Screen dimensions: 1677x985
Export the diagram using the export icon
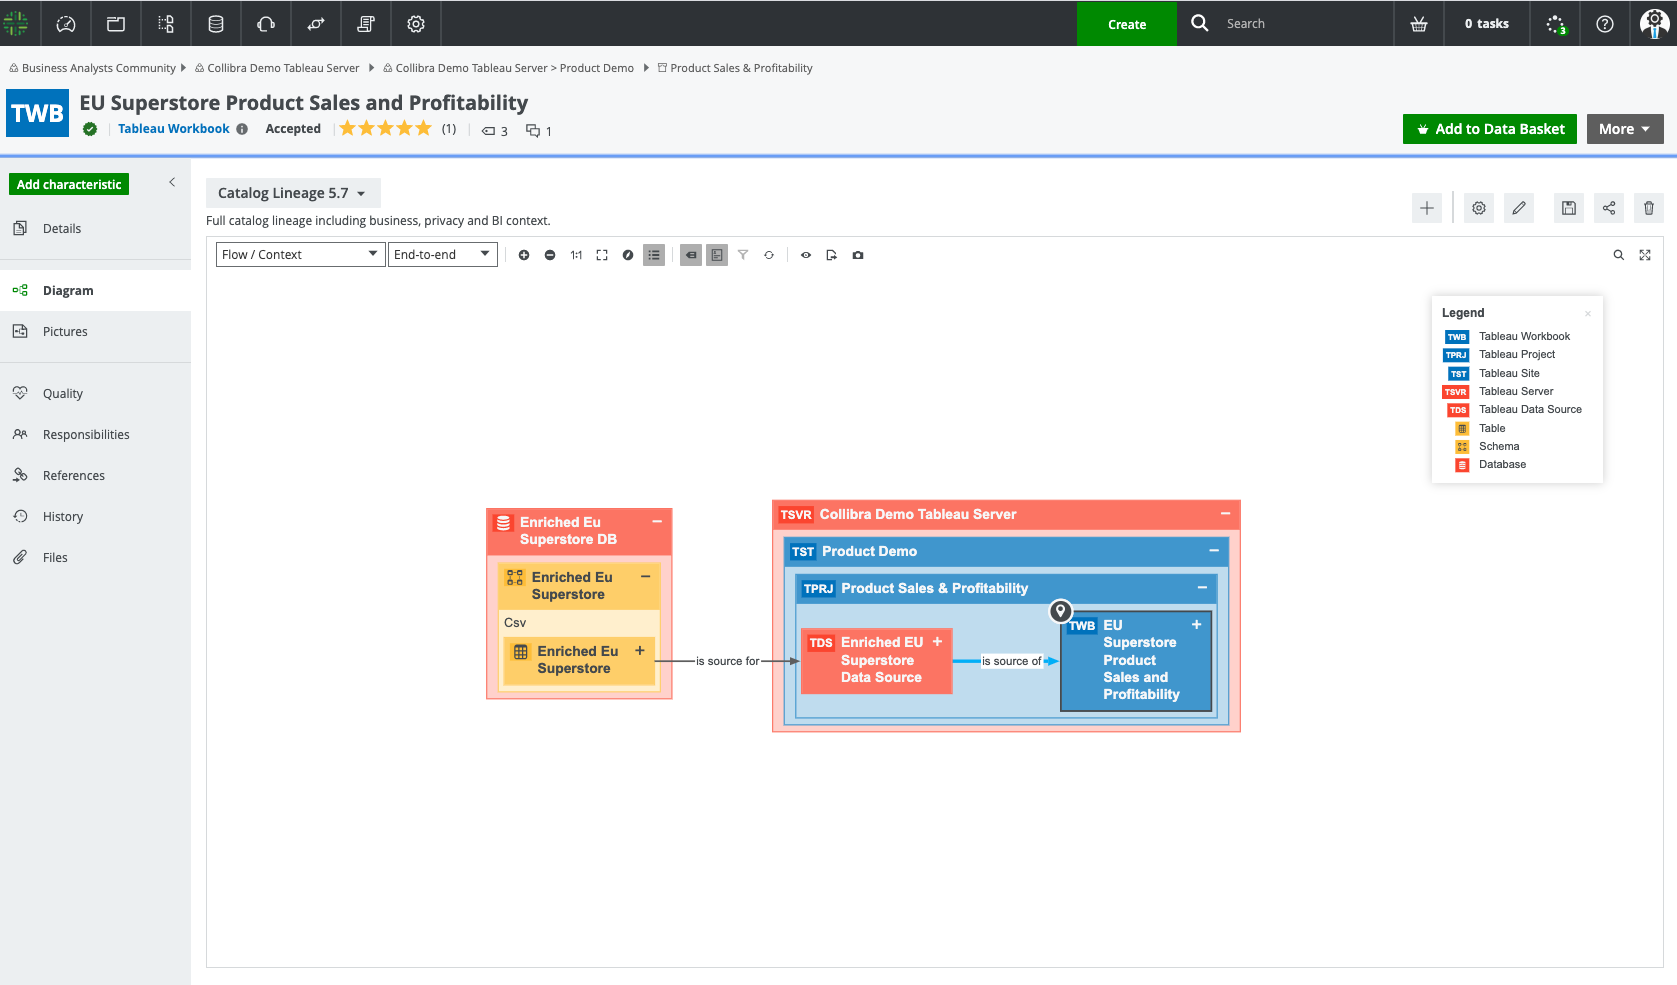click(832, 255)
